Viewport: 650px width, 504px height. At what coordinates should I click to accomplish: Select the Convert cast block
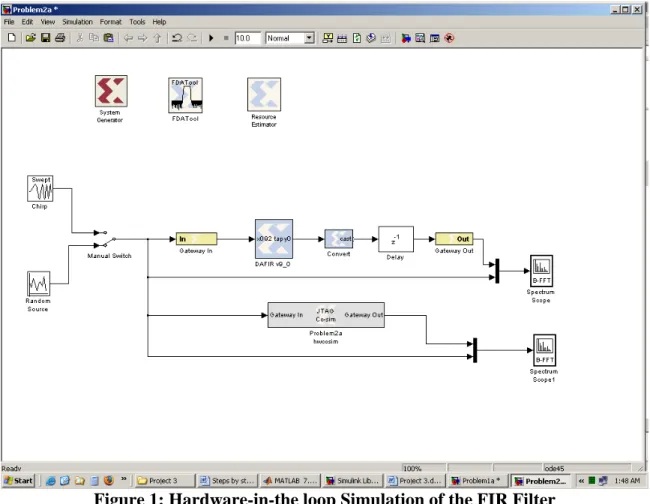pyautogui.click(x=339, y=239)
